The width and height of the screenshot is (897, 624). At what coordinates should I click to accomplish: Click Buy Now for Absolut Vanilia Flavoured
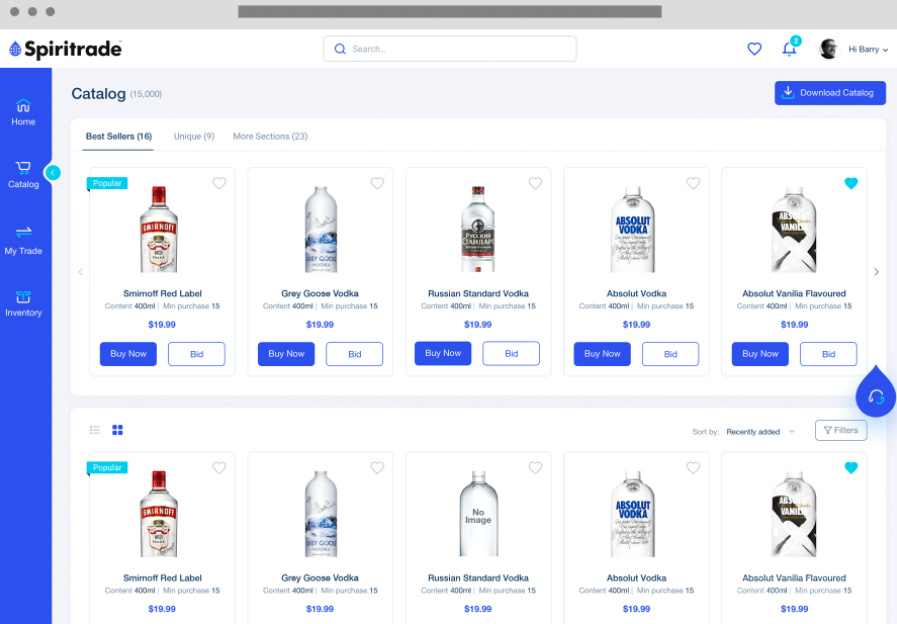coord(760,354)
